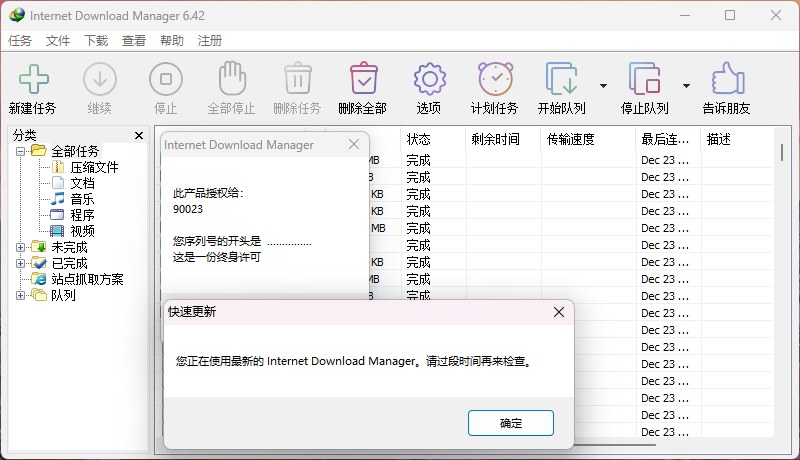
Task: Expand the 队列 tree node
Action: (21, 295)
